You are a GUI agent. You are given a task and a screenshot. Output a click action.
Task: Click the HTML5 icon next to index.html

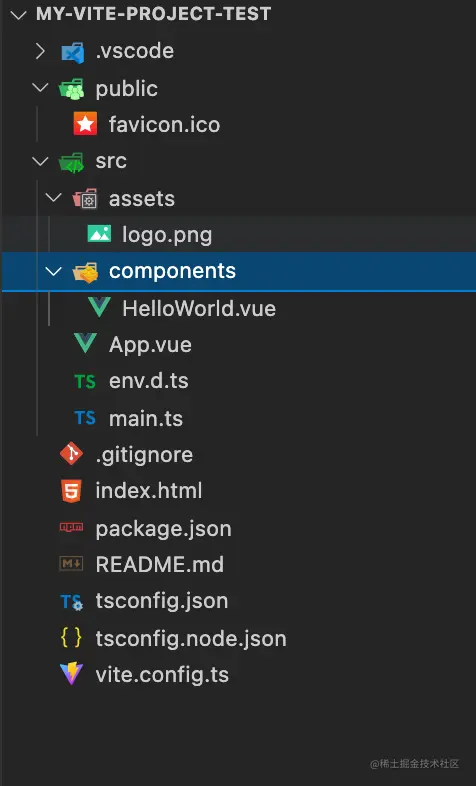tap(71, 490)
